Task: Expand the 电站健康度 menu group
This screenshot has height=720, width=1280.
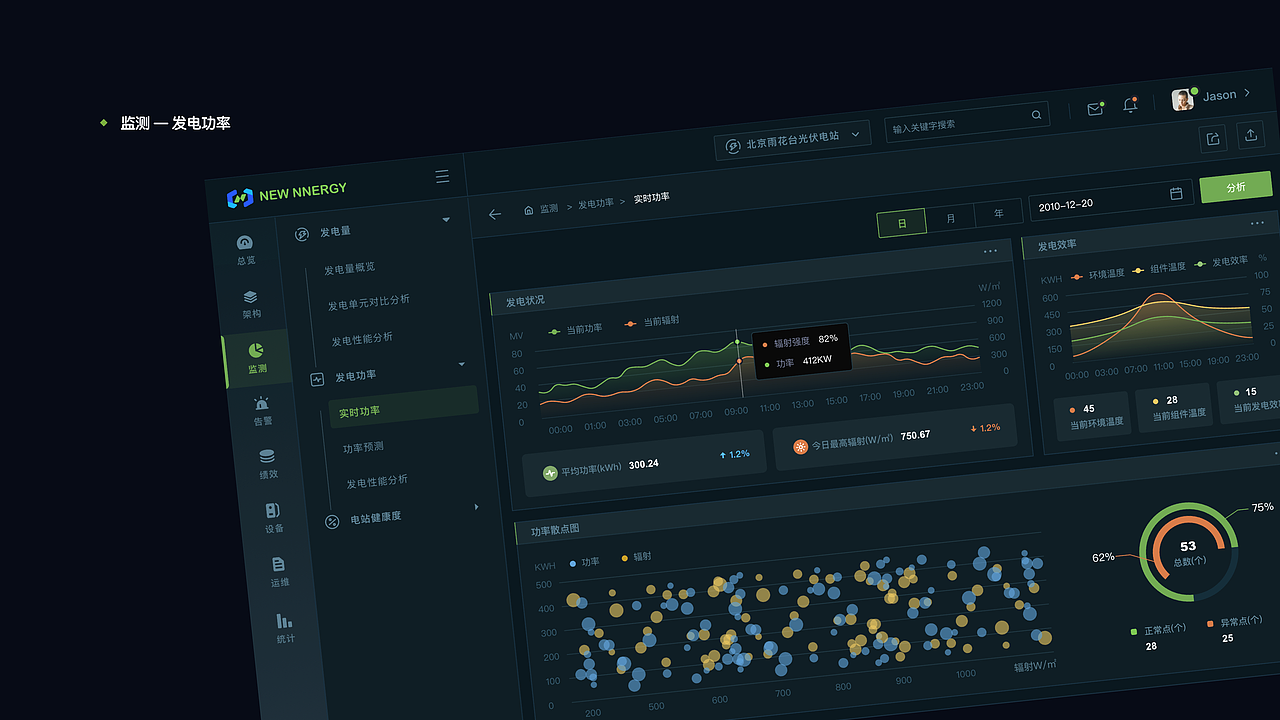Action: click(x=476, y=508)
